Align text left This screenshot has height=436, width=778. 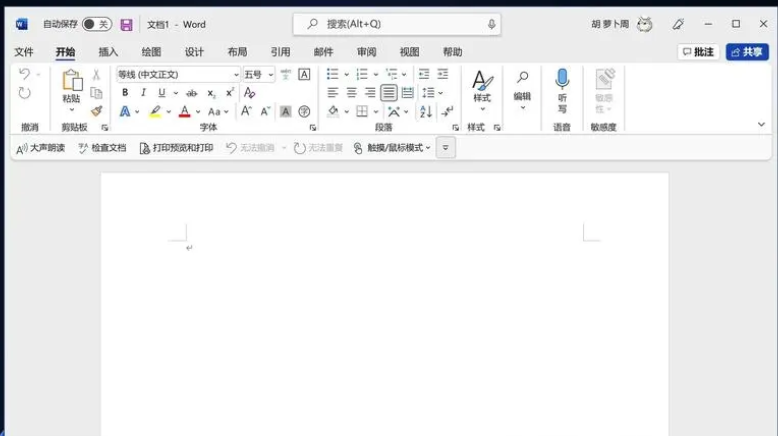pyautogui.click(x=332, y=93)
